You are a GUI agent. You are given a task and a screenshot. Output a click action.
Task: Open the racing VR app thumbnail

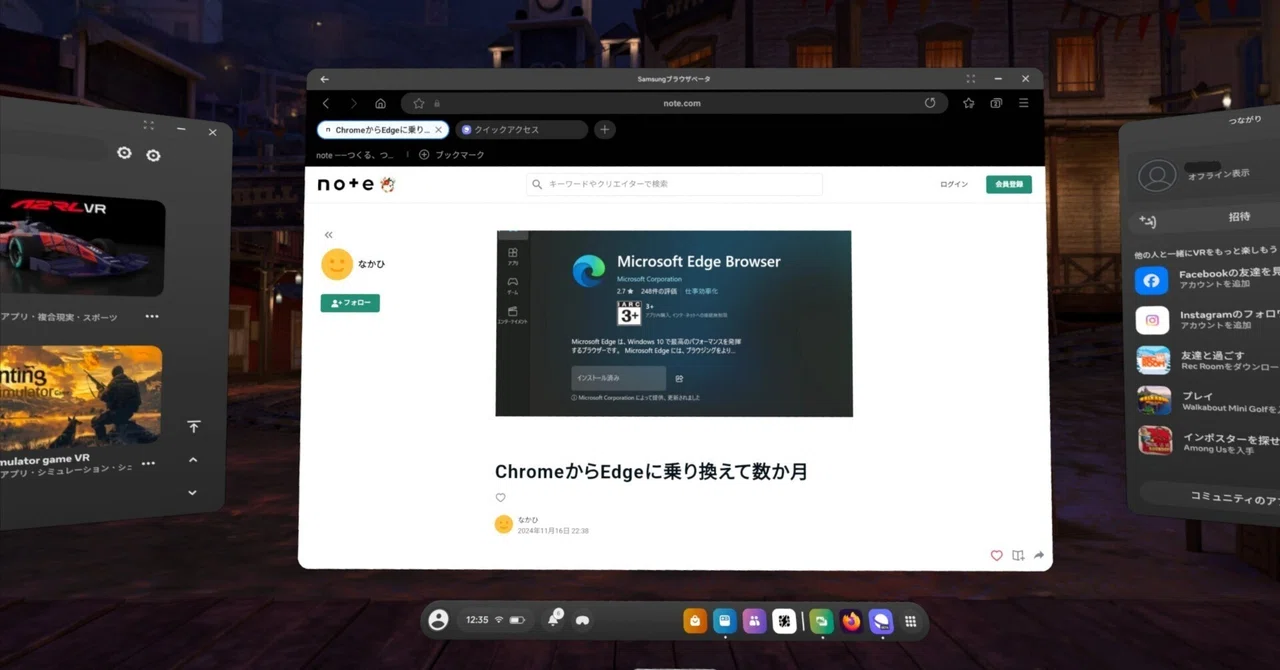[x=82, y=243]
